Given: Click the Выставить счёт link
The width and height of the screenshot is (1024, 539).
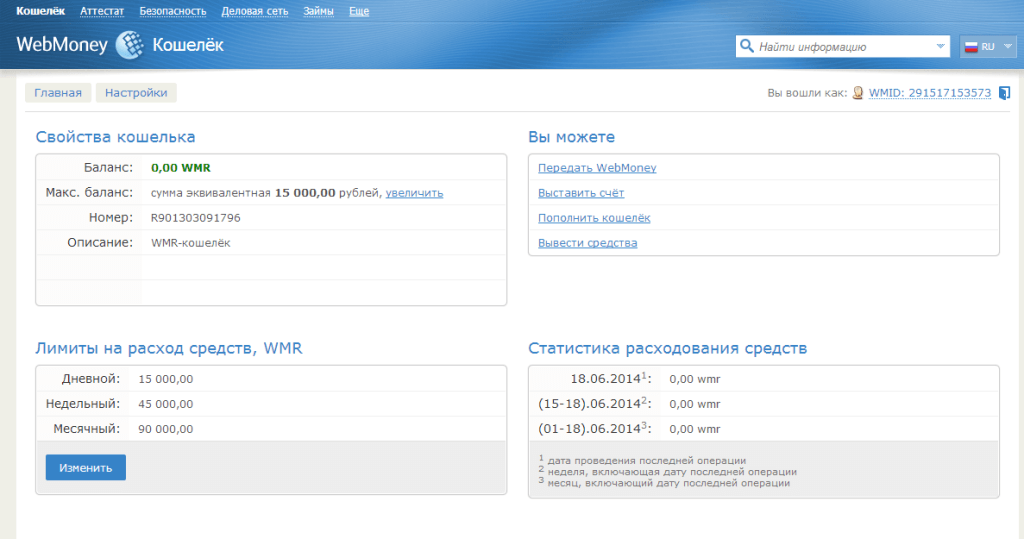Looking at the screenshot, I should 581,193.
